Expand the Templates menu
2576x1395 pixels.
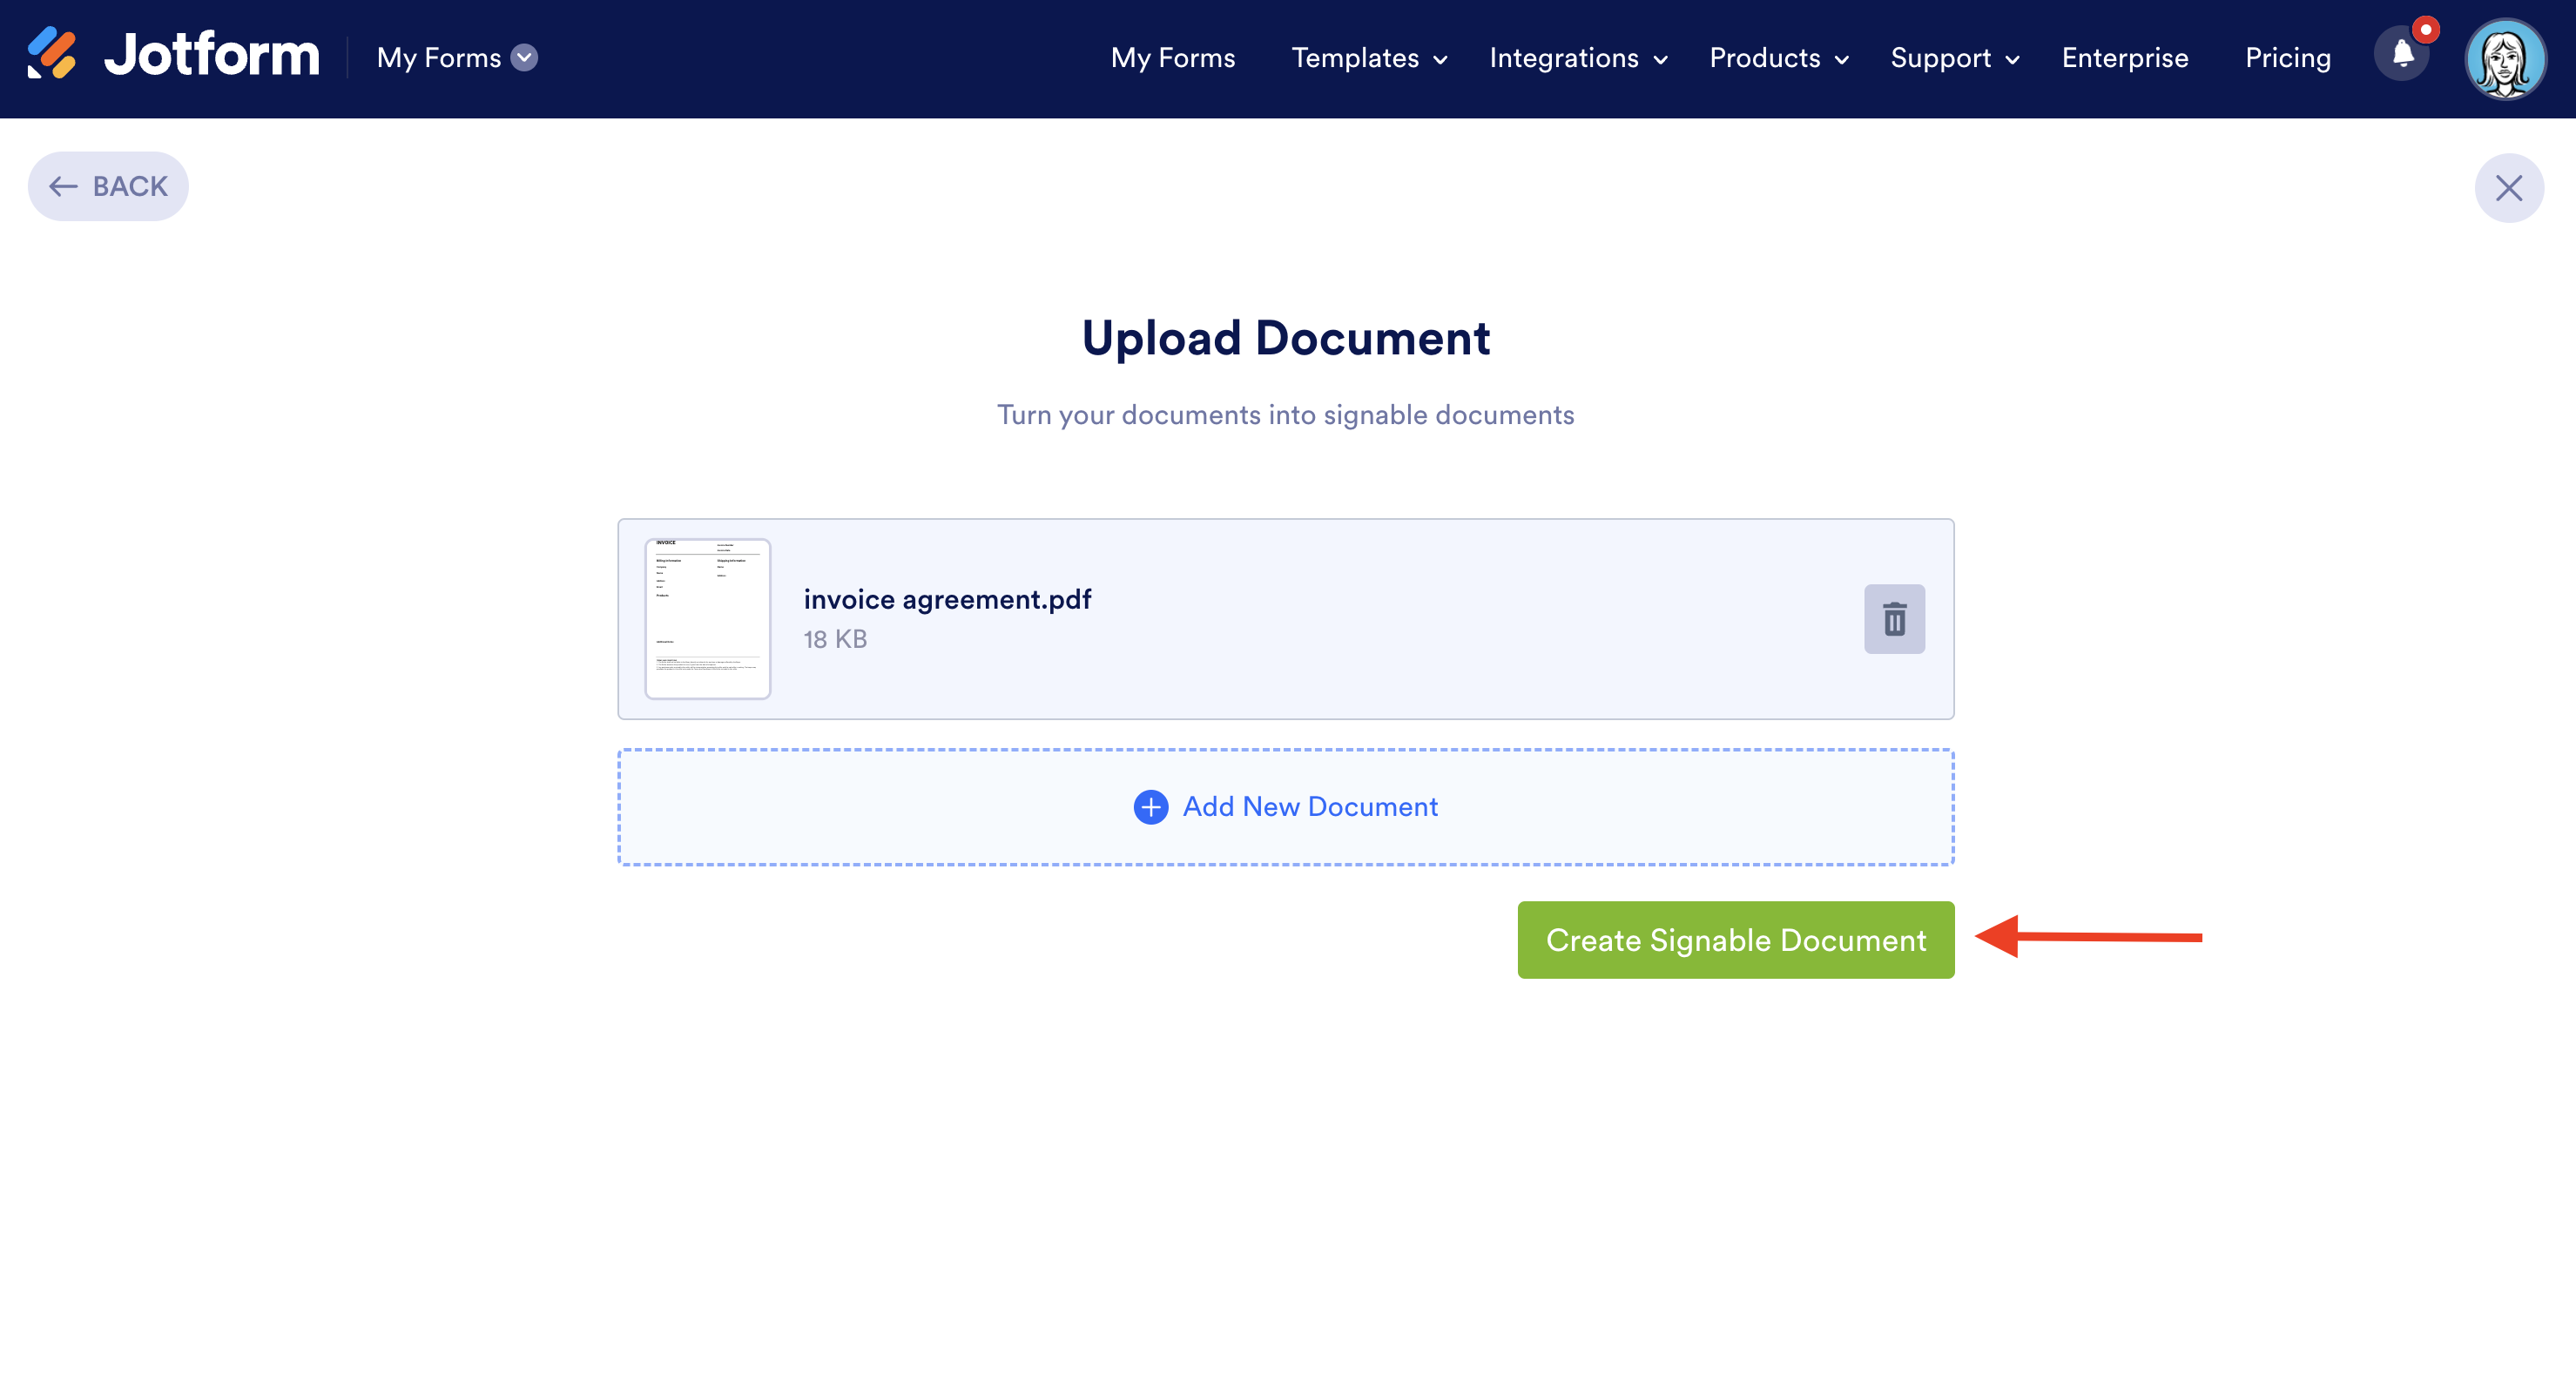1368,58
